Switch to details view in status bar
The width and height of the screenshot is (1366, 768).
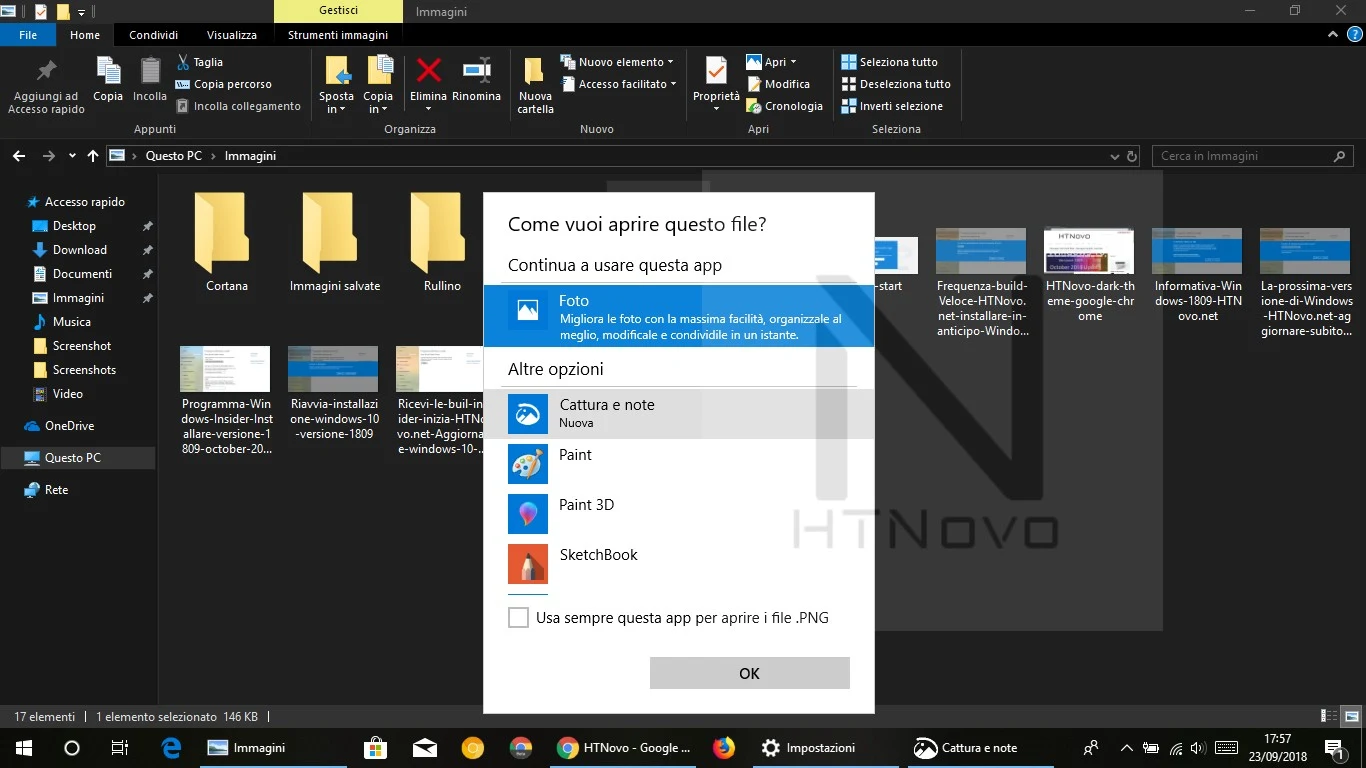click(x=1329, y=716)
